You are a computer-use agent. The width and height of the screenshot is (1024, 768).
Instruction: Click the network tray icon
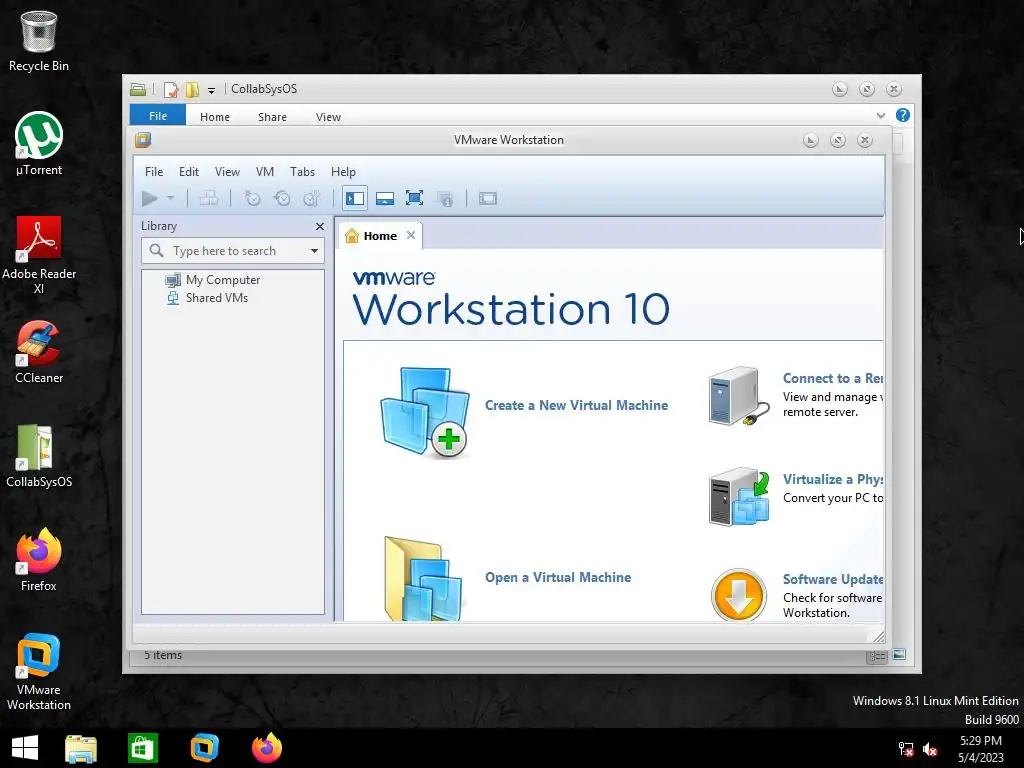pos(906,749)
